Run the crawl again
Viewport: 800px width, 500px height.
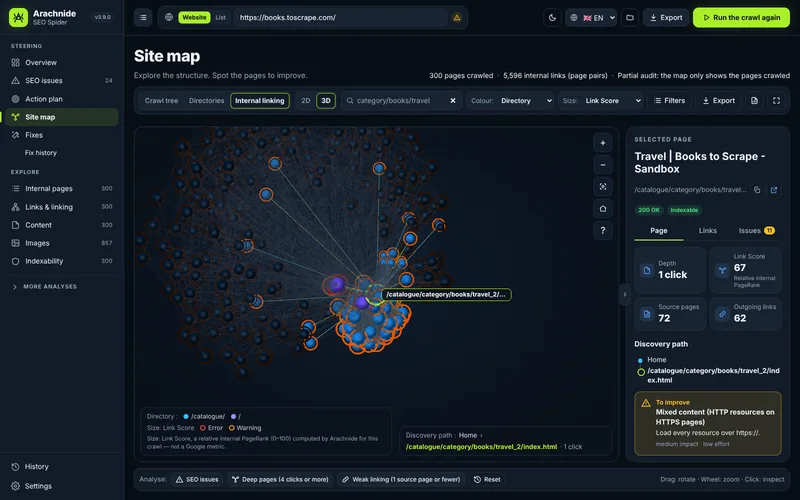pyautogui.click(x=741, y=17)
